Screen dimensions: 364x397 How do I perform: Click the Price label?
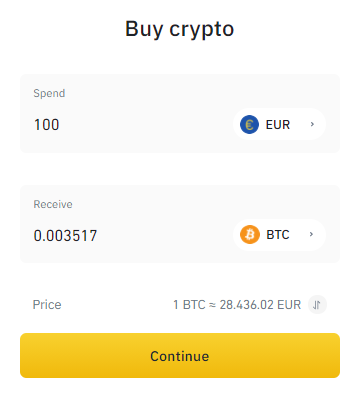tap(47, 305)
